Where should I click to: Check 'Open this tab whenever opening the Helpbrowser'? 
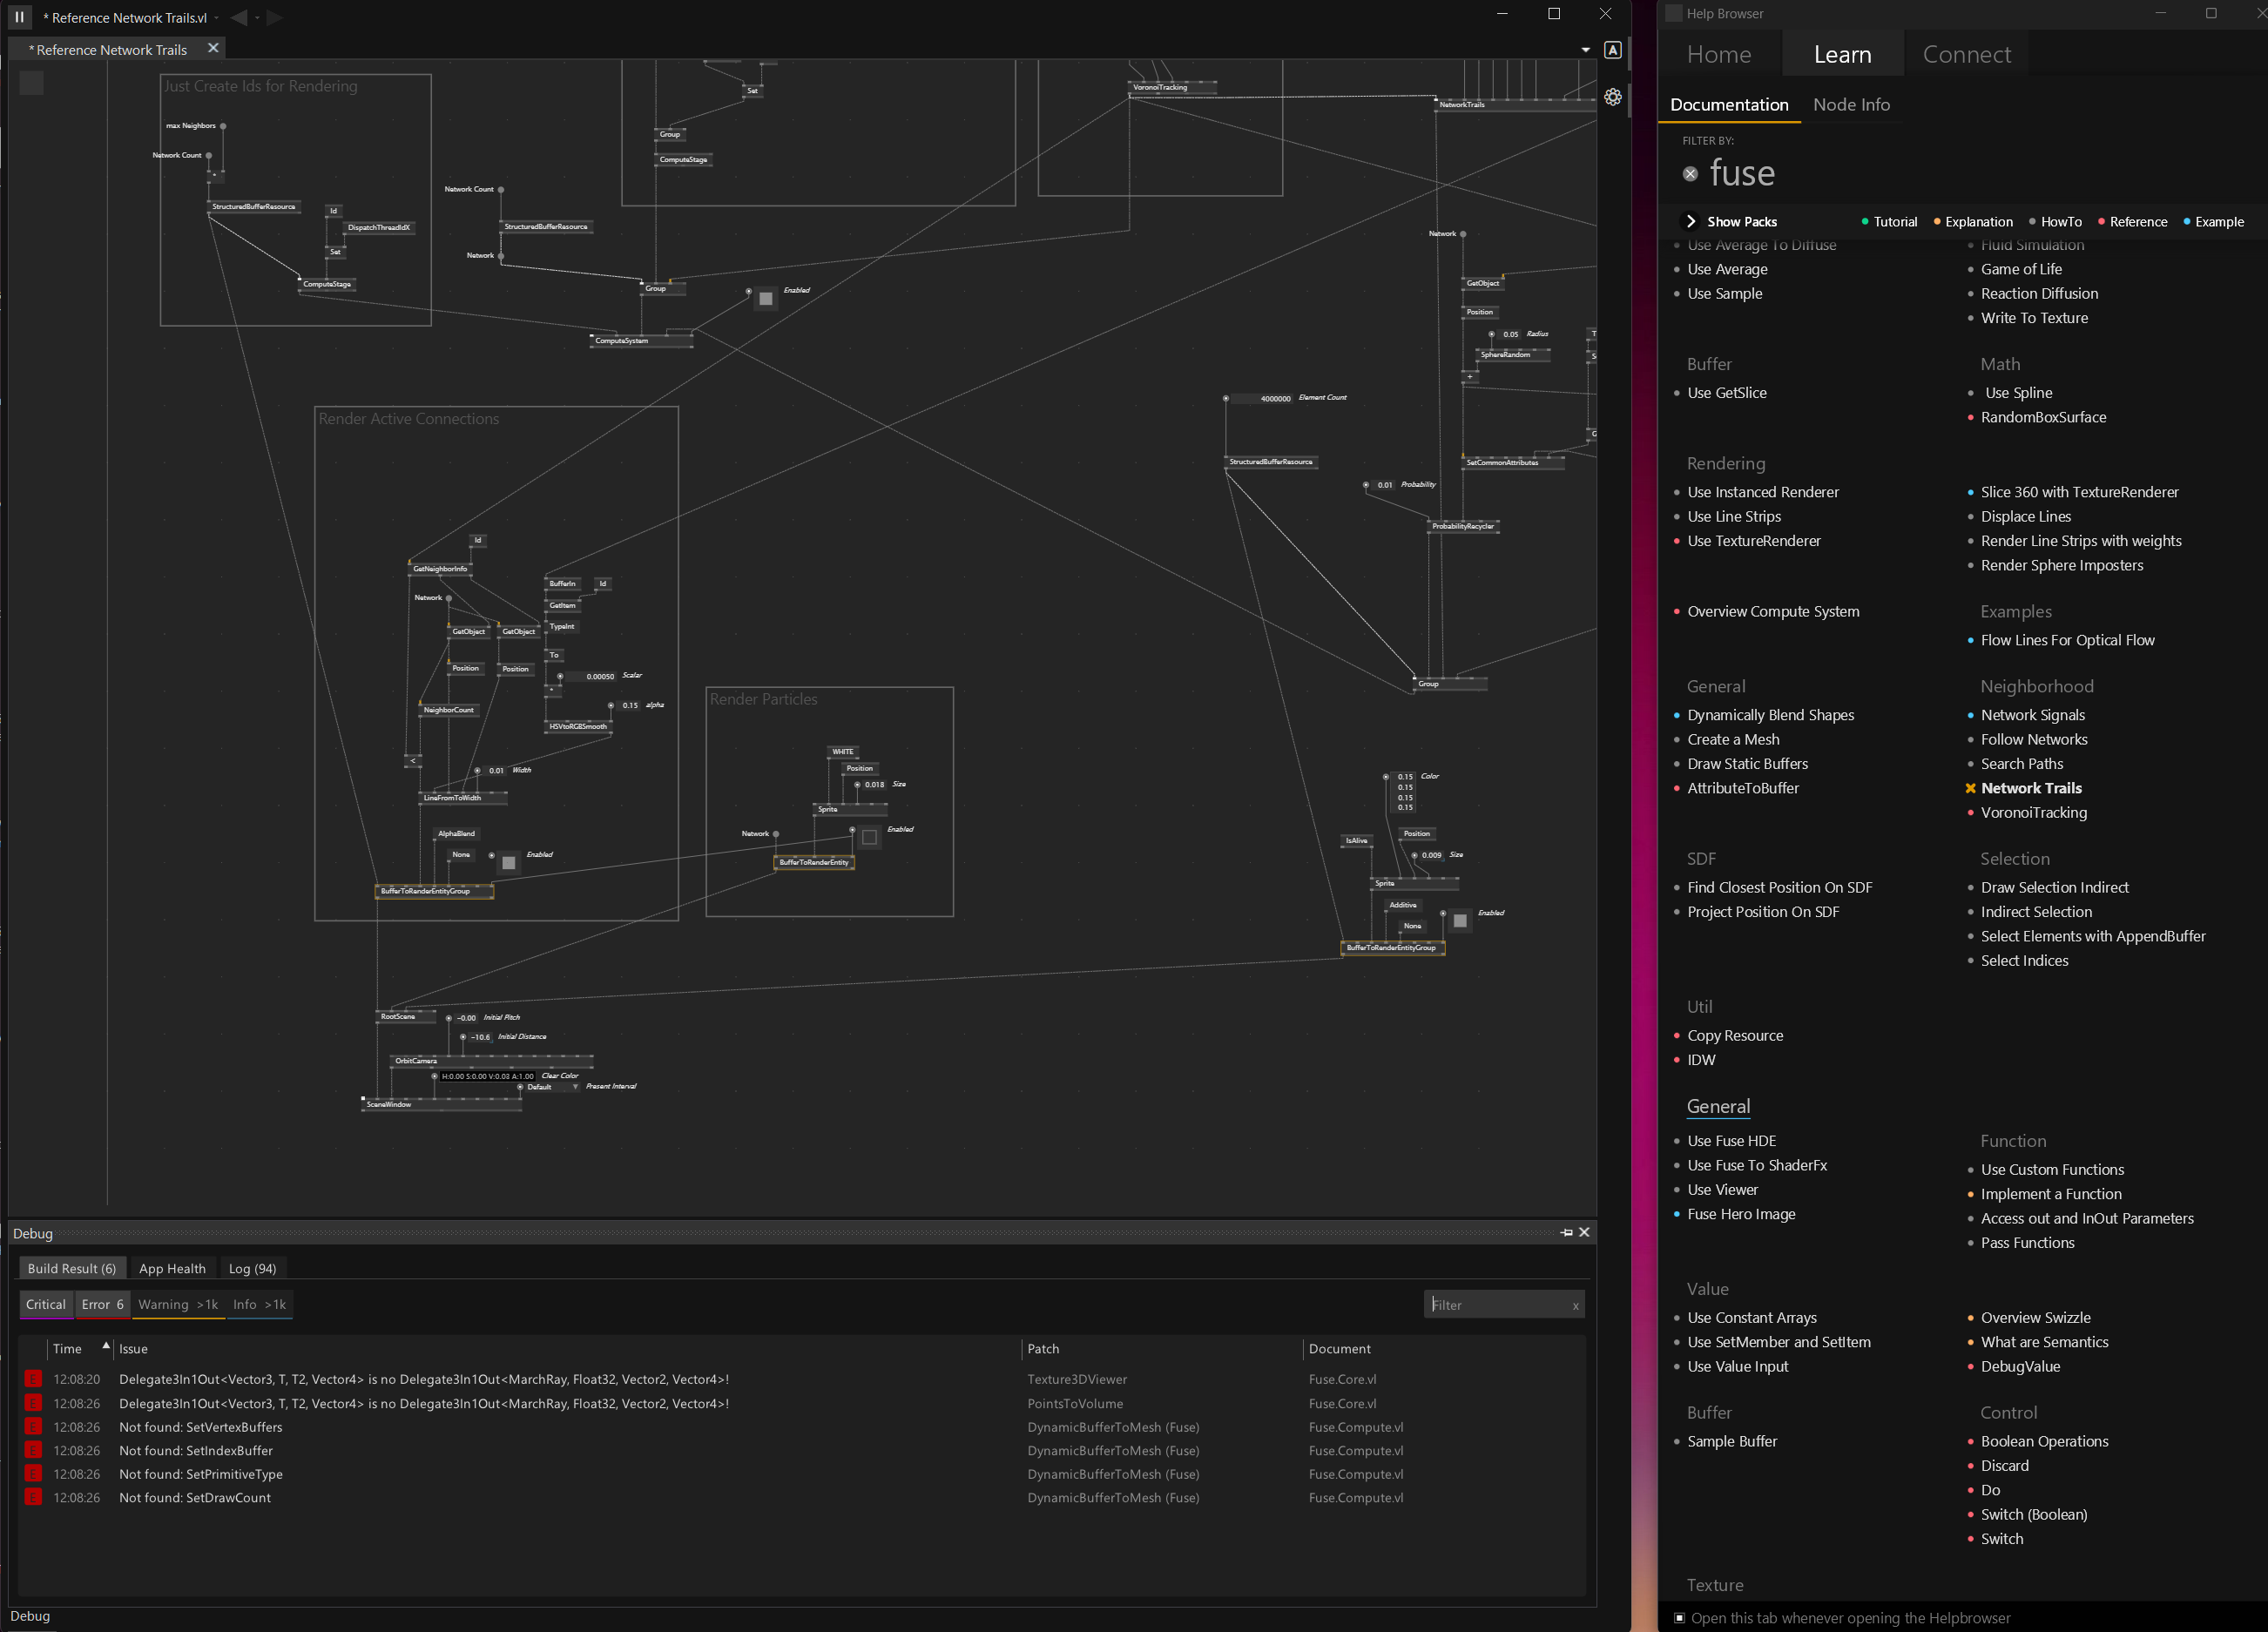[1680, 1617]
